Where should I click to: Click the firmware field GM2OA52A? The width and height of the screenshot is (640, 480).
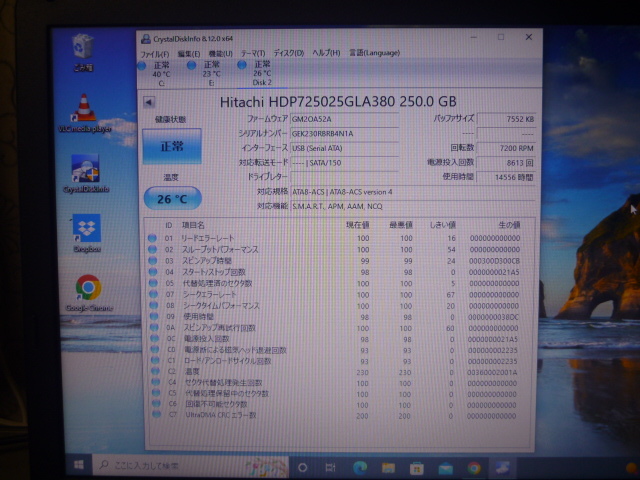tap(344, 119)
